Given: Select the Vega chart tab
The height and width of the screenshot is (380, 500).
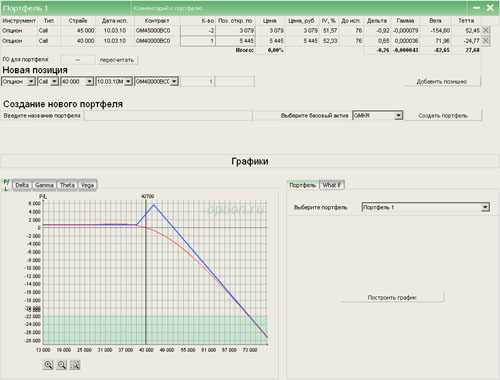Looking at the screenshot, I should click(87, 185).
